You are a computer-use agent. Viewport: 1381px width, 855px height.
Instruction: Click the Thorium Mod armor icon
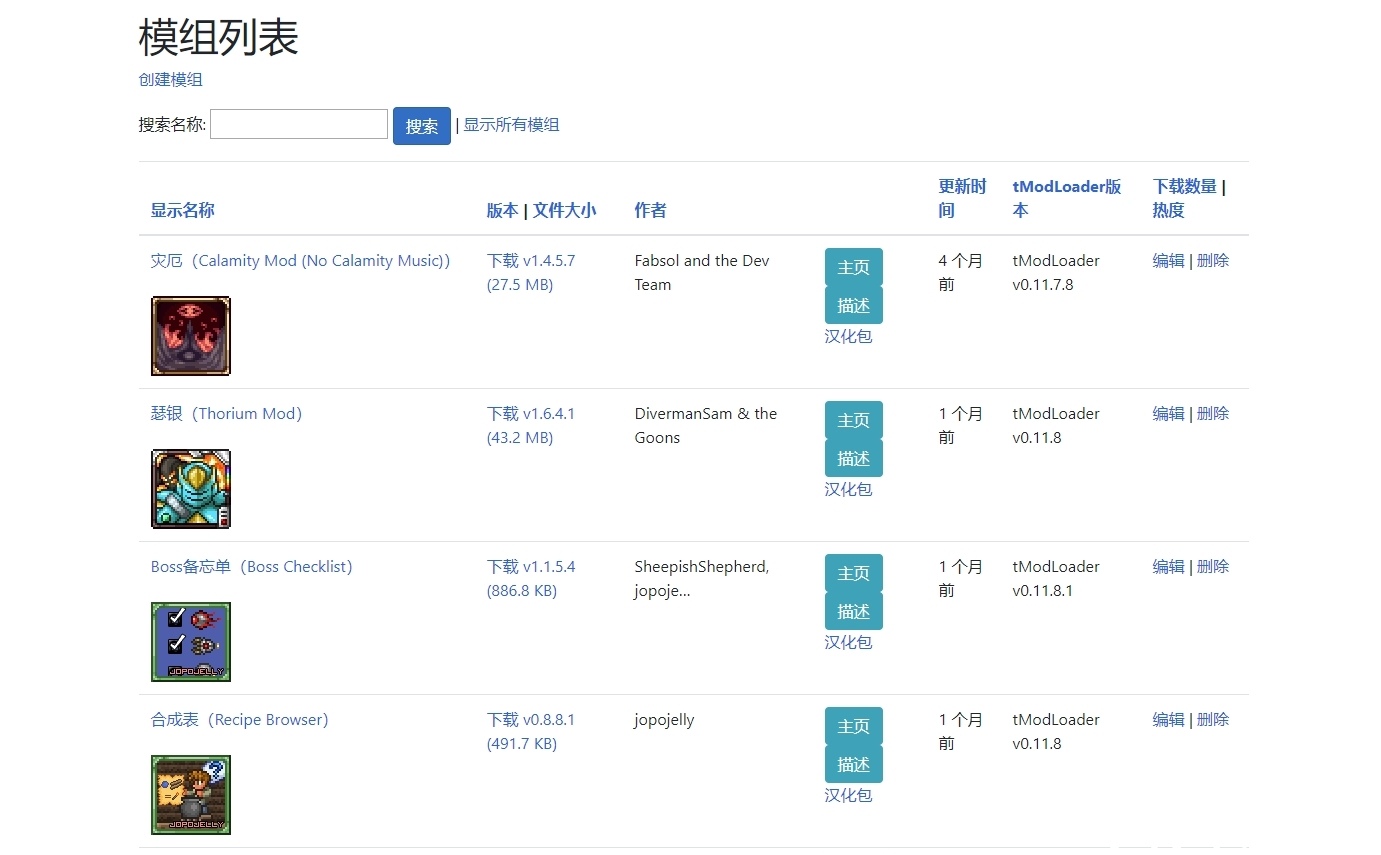190,489
